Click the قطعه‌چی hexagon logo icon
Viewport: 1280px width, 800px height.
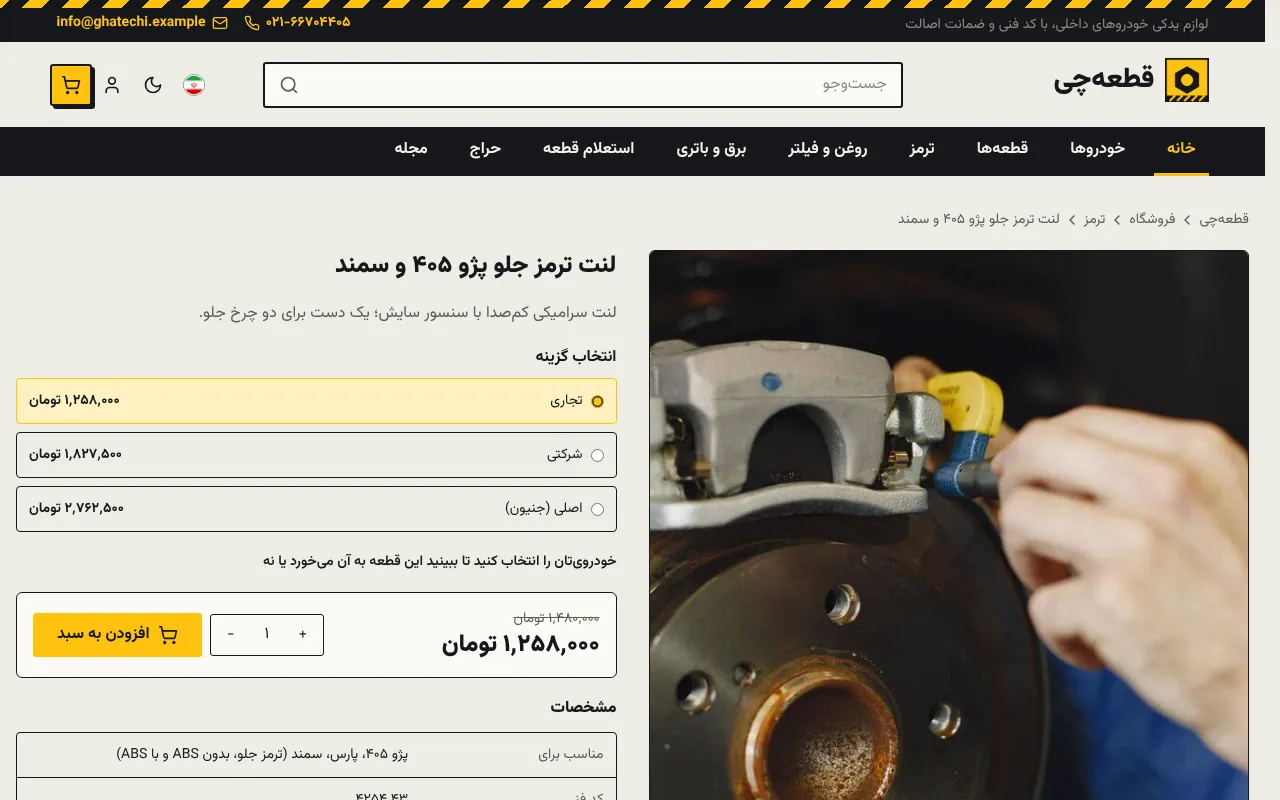(1187, 80)
